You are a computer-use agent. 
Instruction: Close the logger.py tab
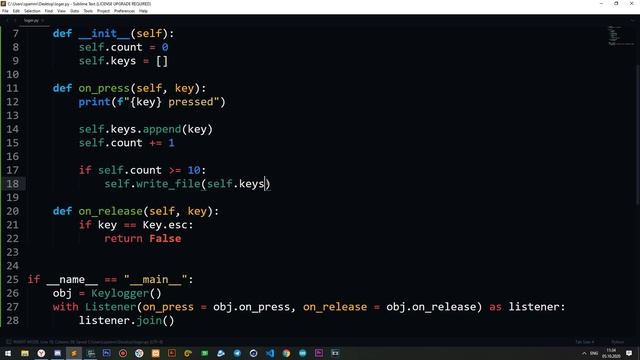point(42,20)
